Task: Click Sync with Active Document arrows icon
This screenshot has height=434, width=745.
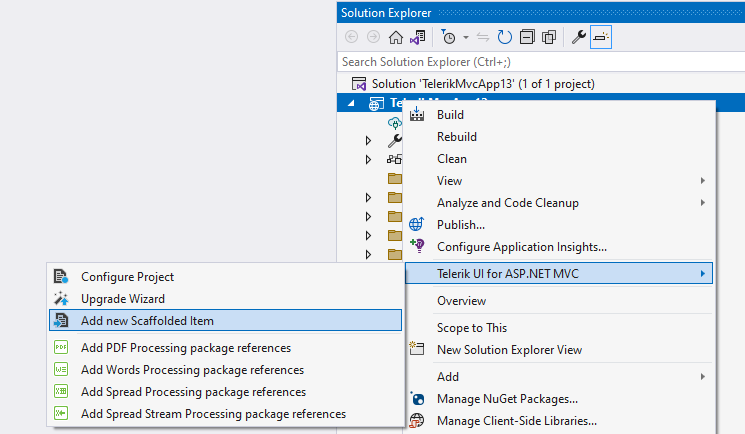Action: click(483, 37)
